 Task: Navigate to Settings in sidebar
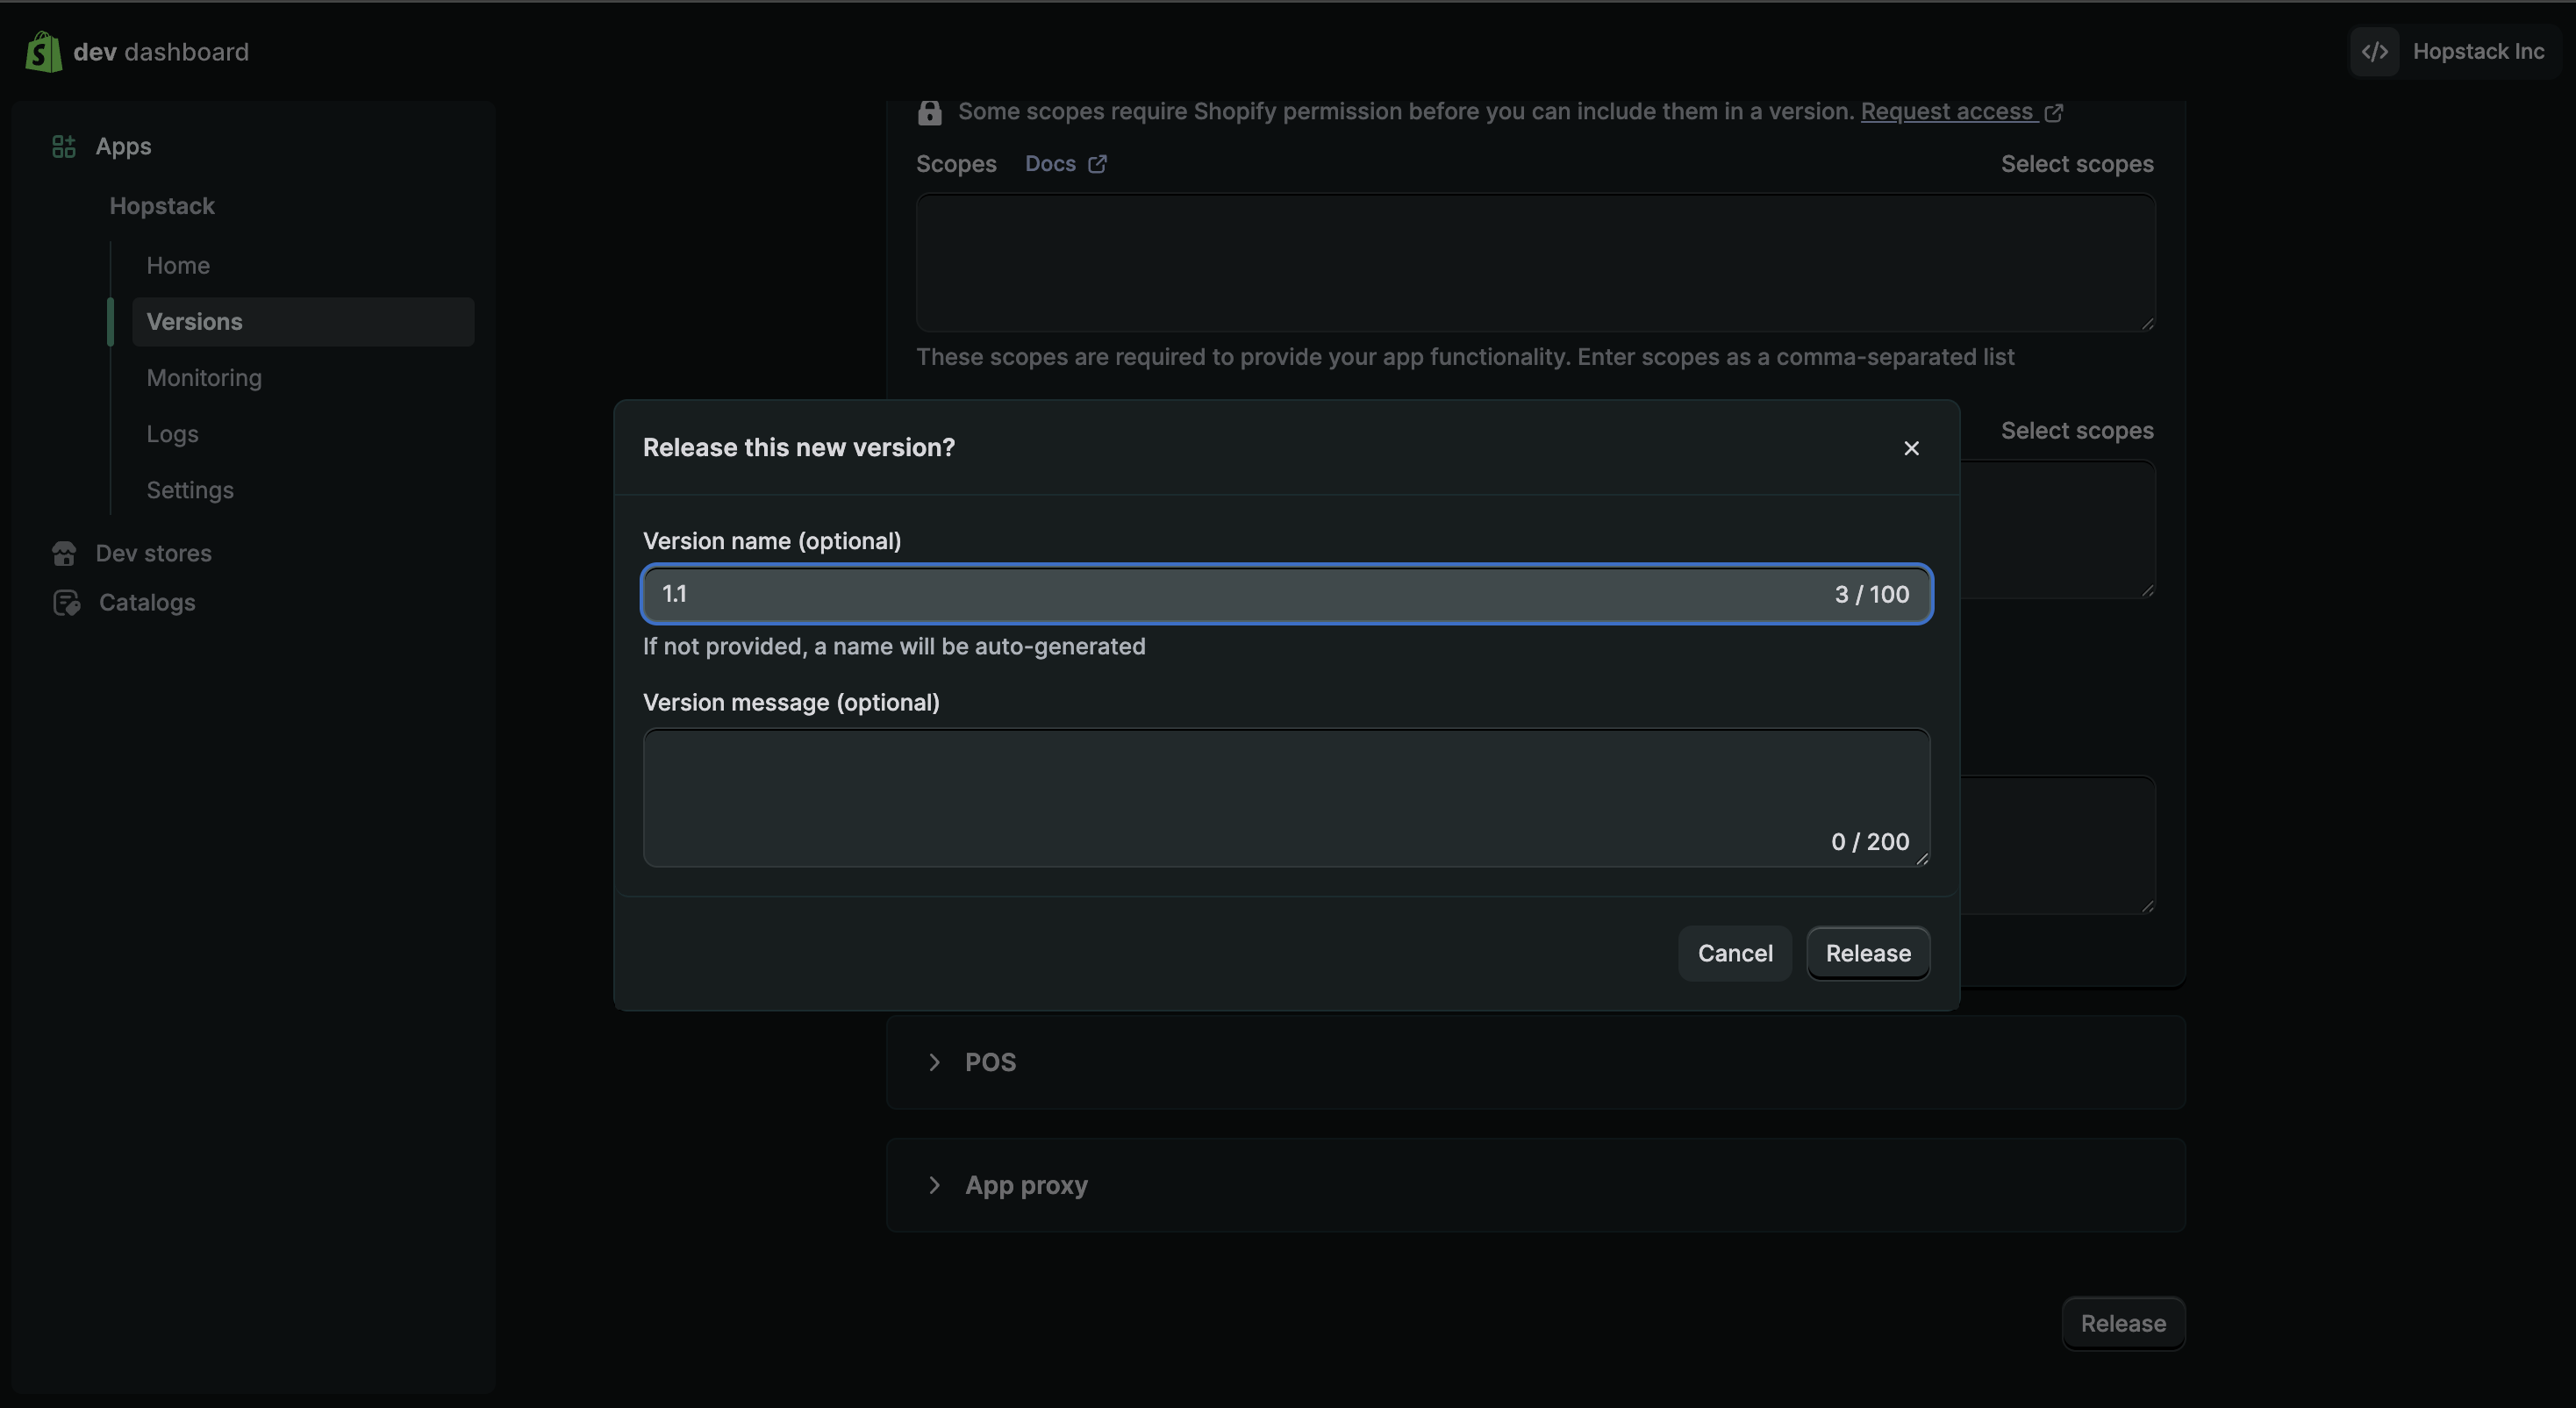pos(190,490)
